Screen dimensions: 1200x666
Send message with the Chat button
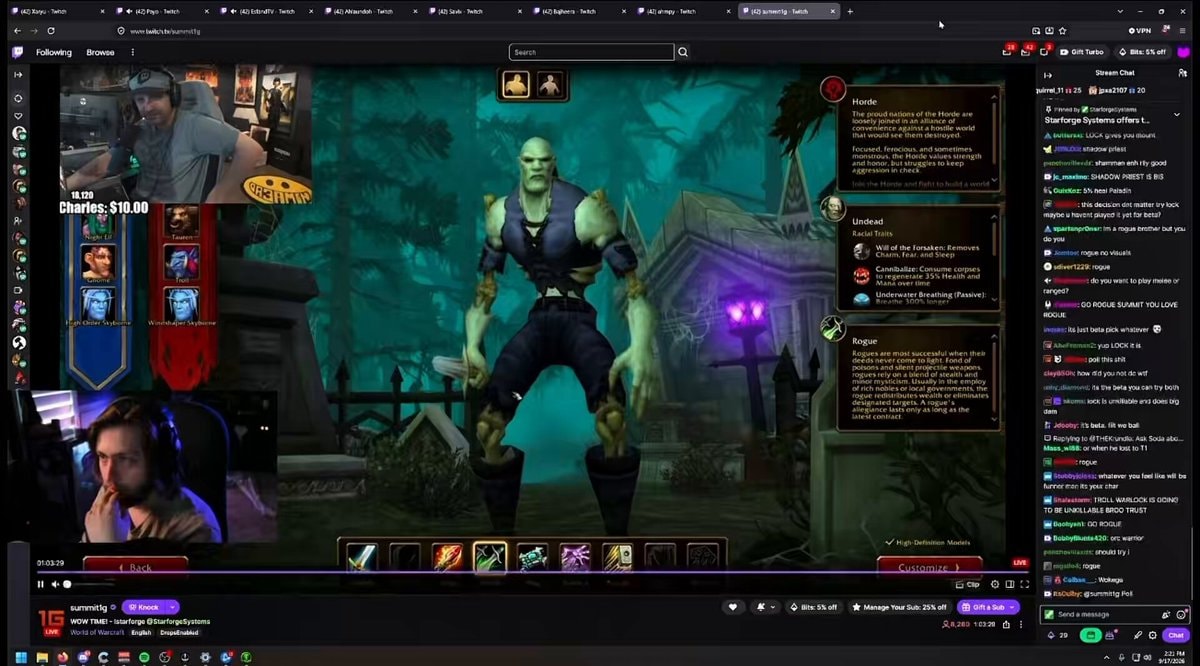pos(1175,635)
